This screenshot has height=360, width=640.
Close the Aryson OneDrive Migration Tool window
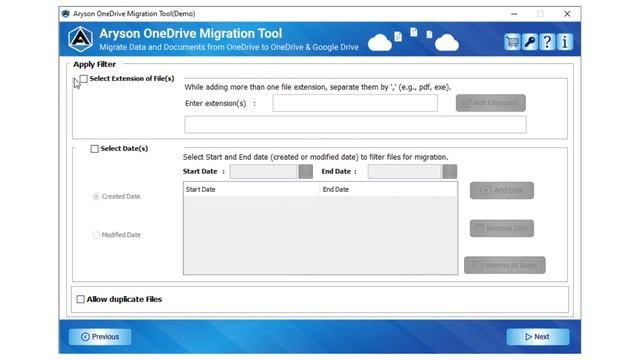(x=567, y=14)
